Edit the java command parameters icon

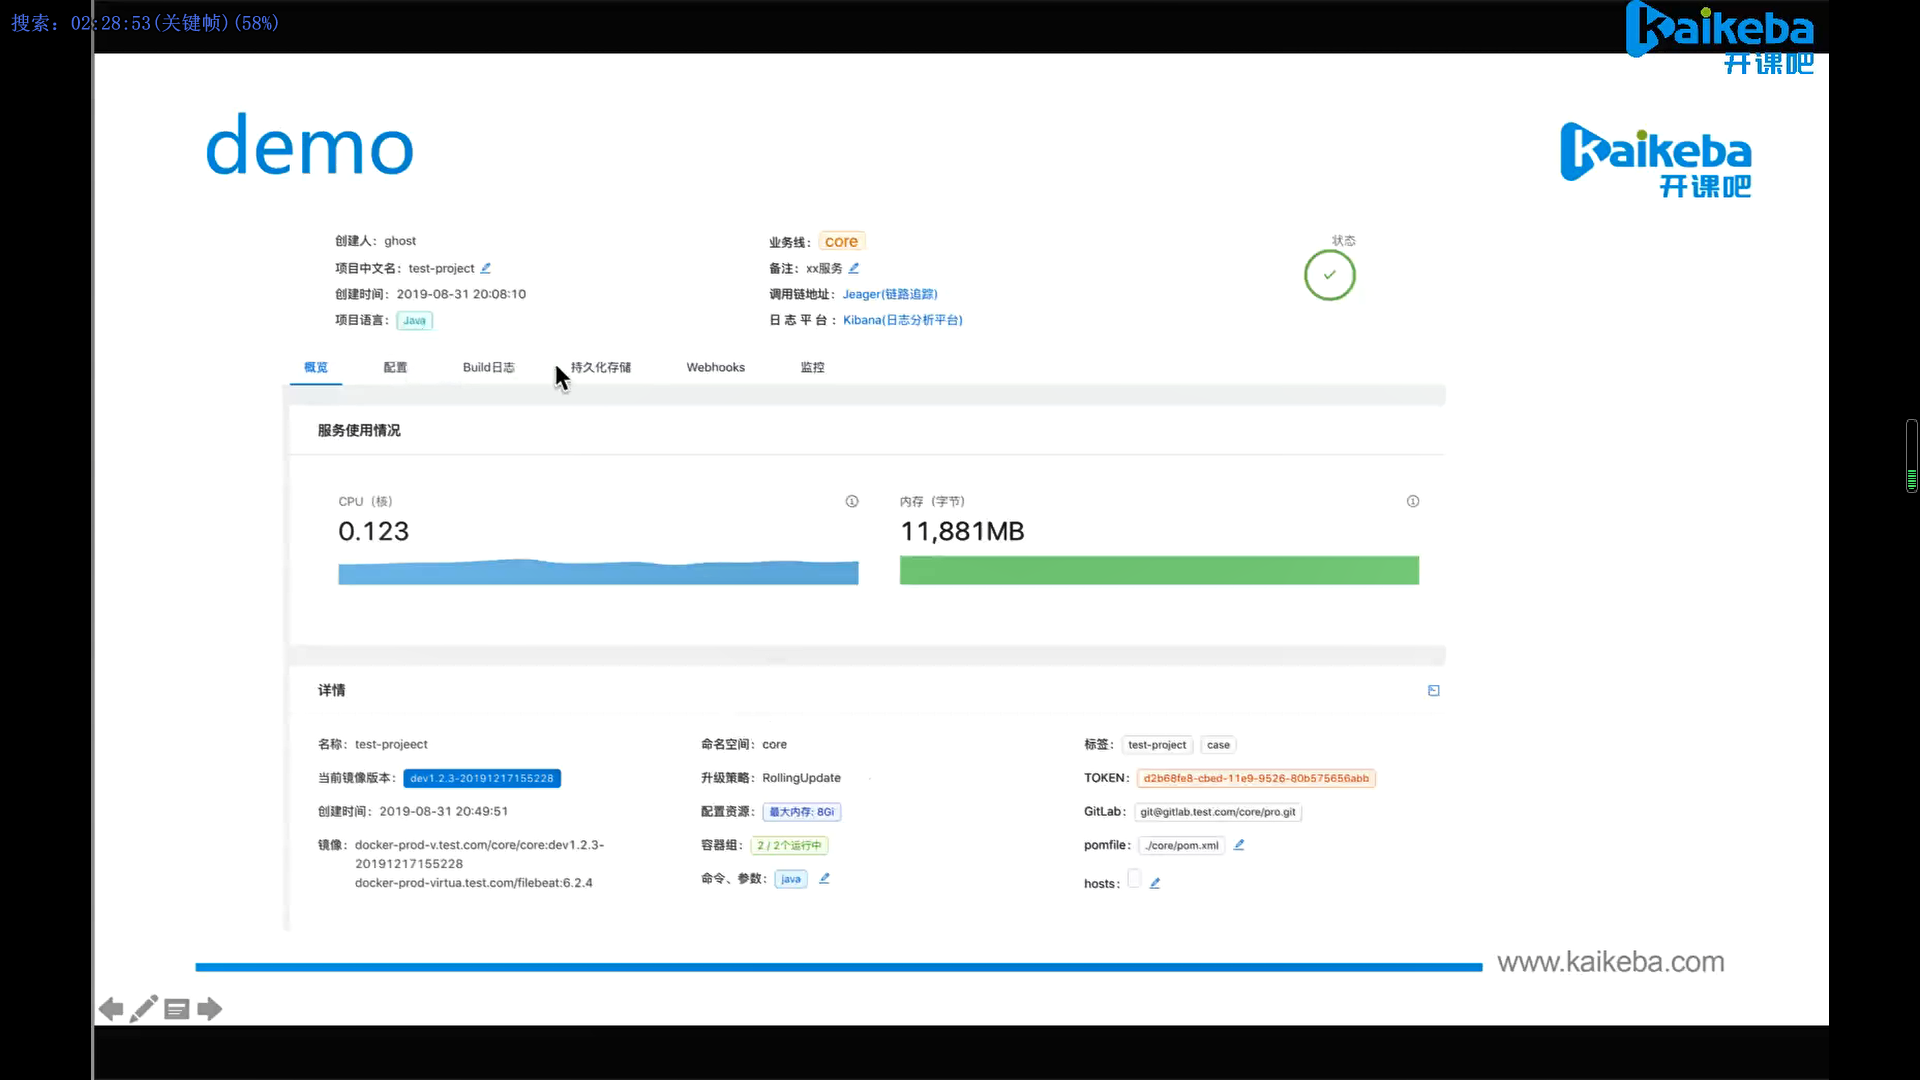tap(825, 878)
